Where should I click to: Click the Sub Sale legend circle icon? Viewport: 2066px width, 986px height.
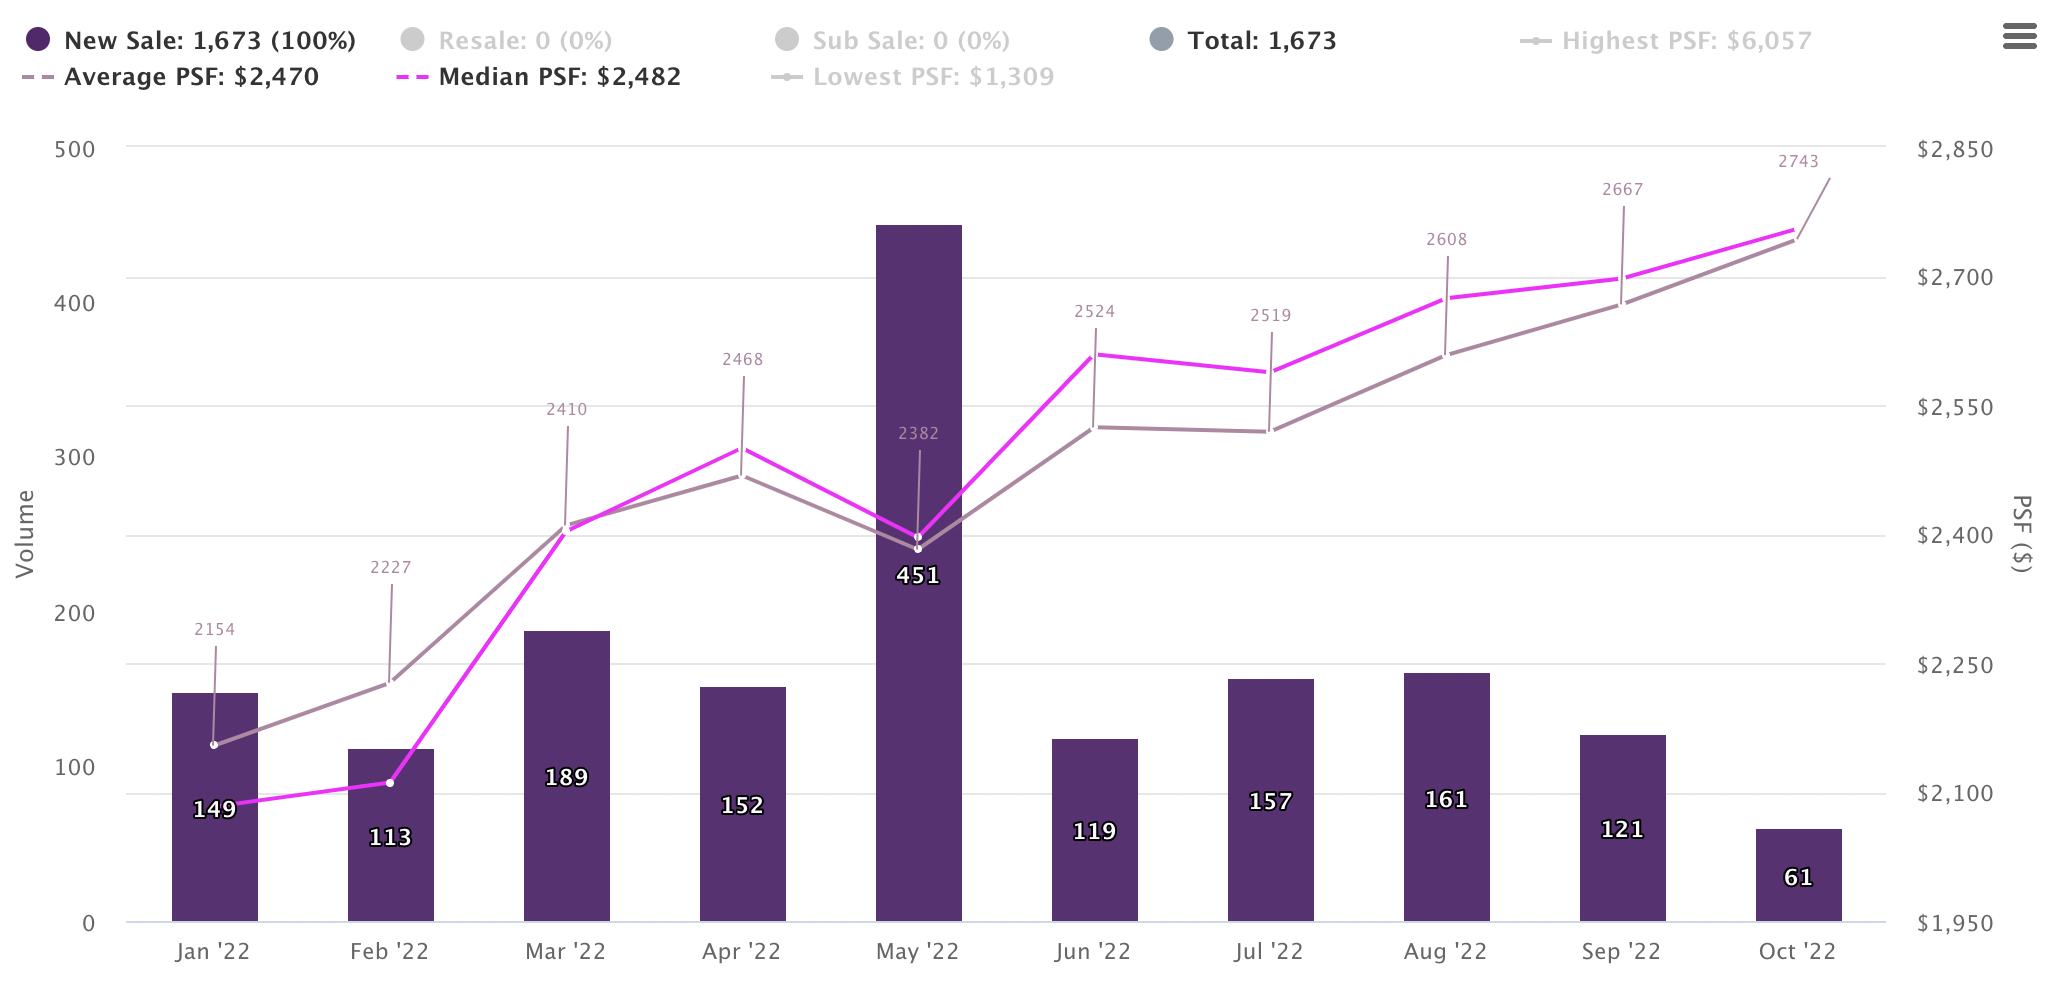click(787, 40)
